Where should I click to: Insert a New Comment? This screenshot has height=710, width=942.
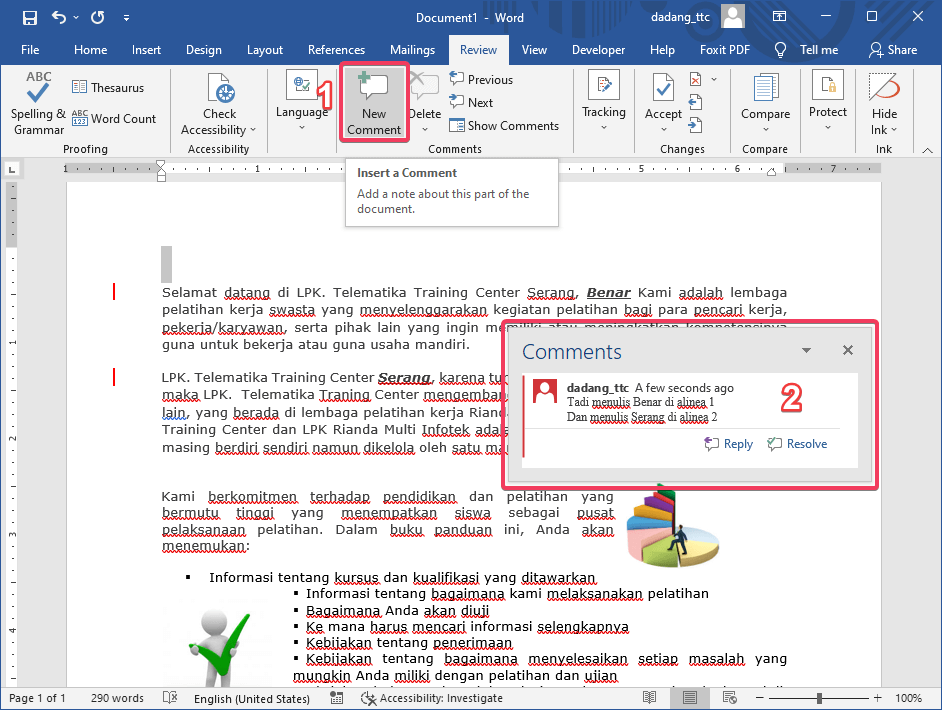tap(373, 101)
